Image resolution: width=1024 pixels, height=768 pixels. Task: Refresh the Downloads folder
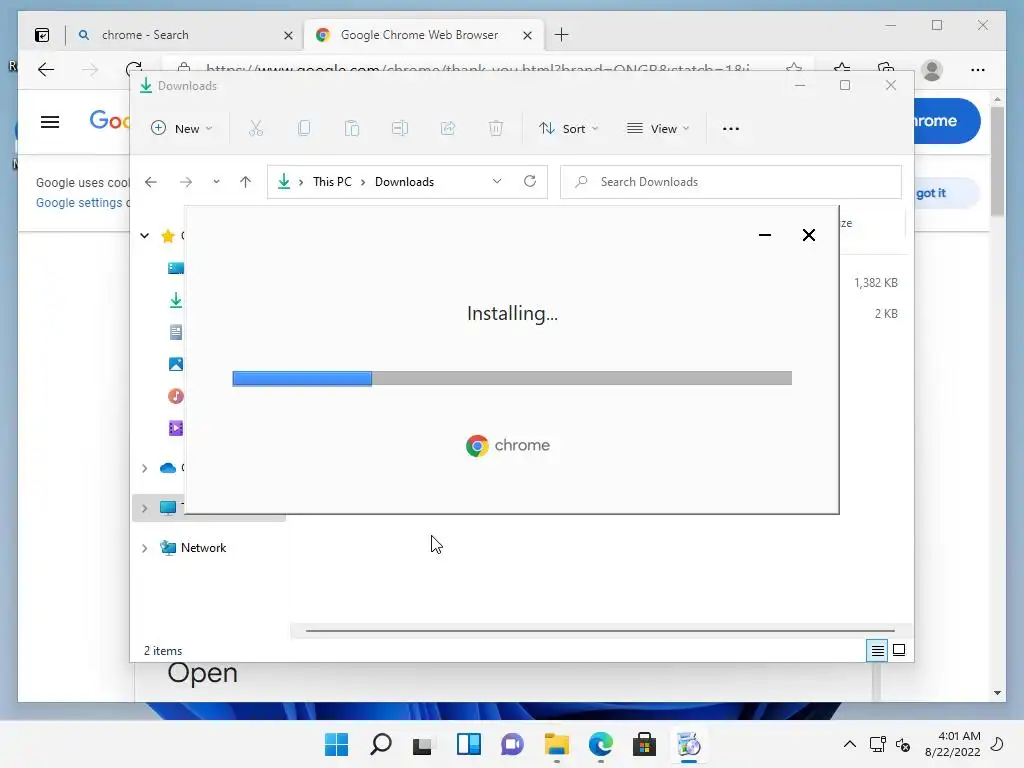pos(530,181)
